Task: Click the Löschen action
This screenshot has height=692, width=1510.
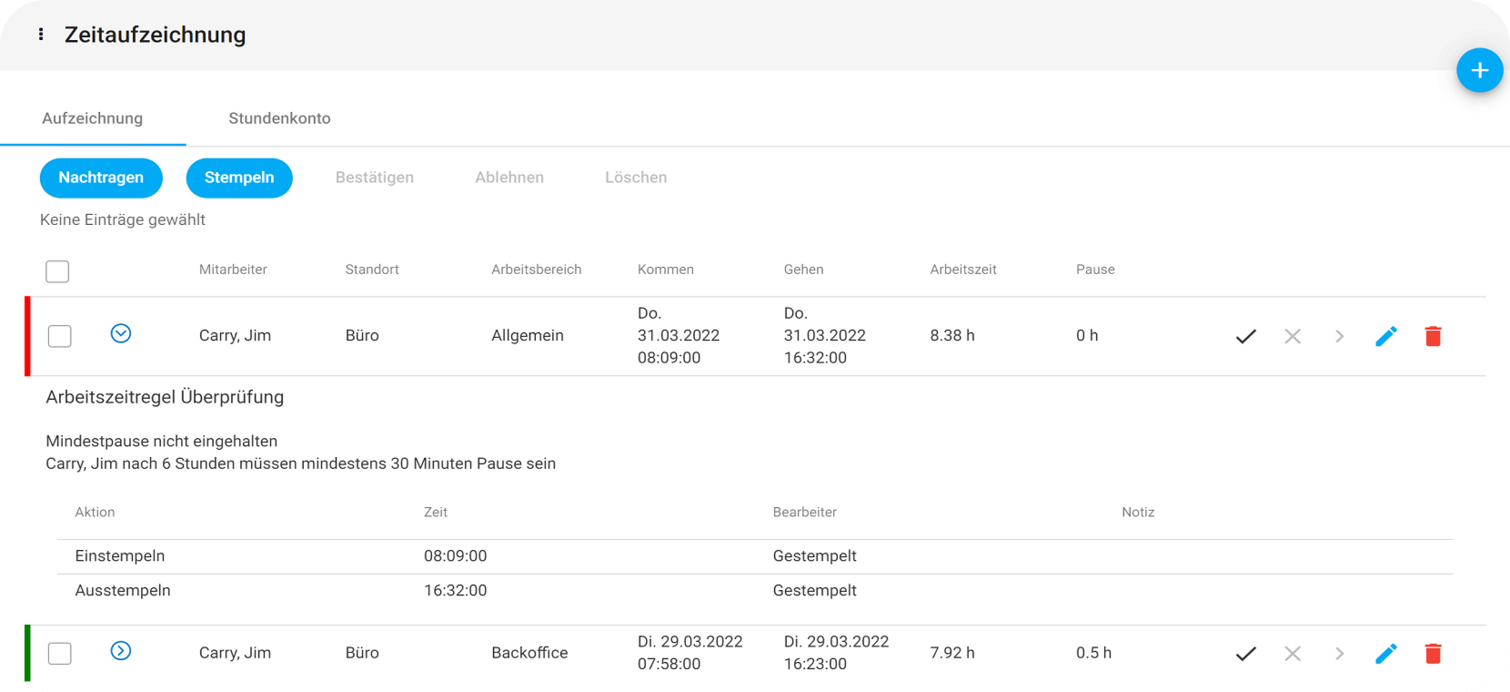Action: 636,178
